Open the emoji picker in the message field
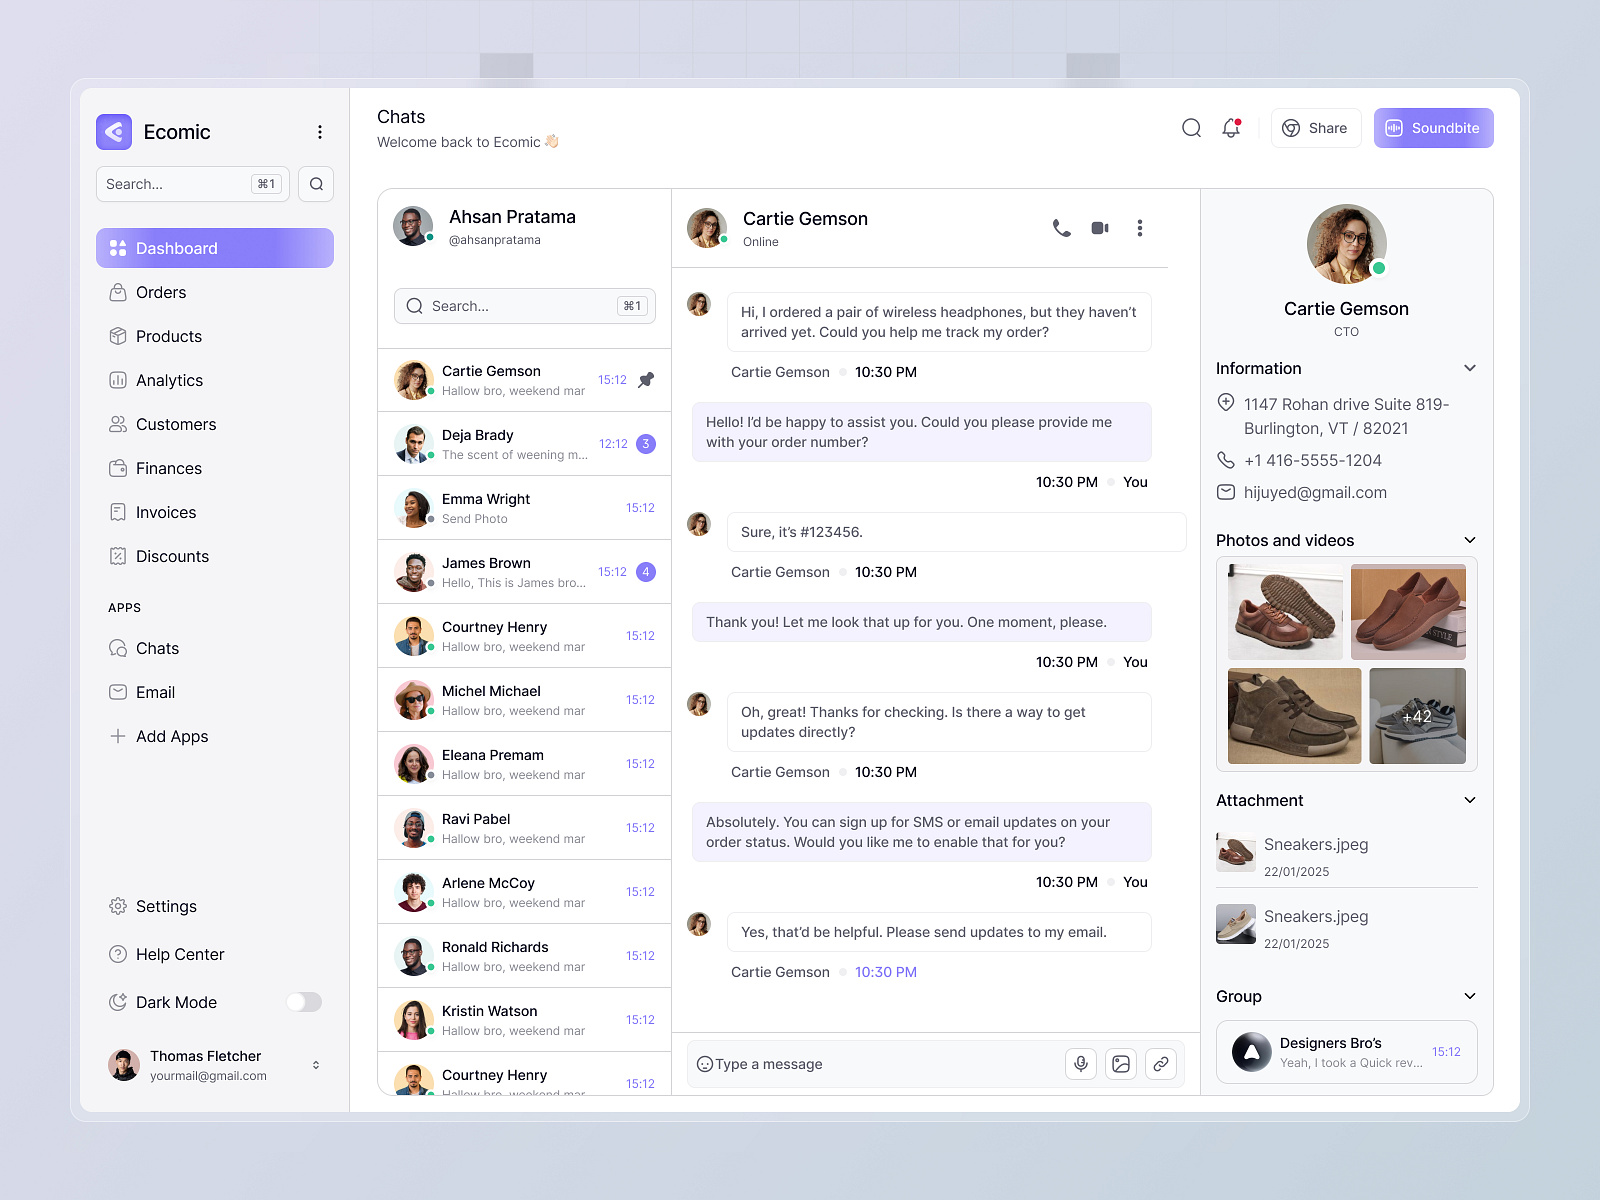The height and width of the screenshot is (1200, 1600). pos(704,1064)
